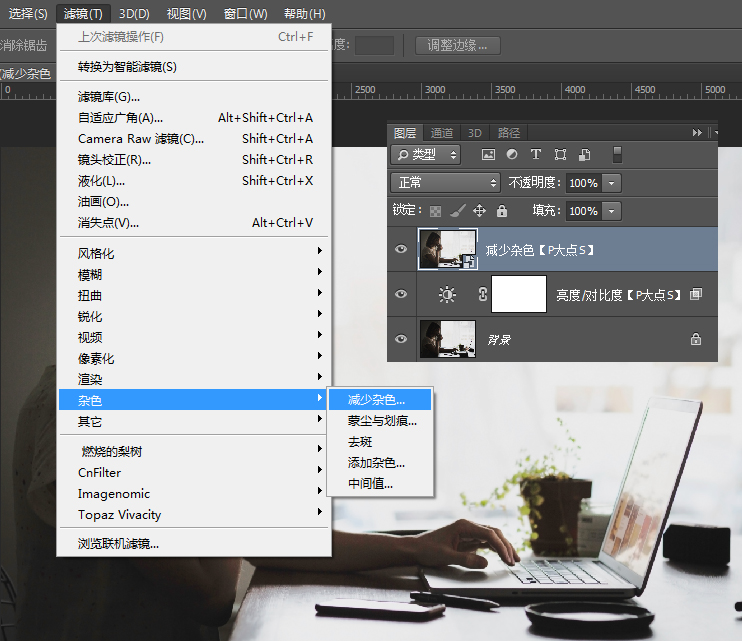Open the 填充 fill dropdown arrow
The height and width of the screenshot is (641, 742).
pyautogui.click(x=611, y=211)
